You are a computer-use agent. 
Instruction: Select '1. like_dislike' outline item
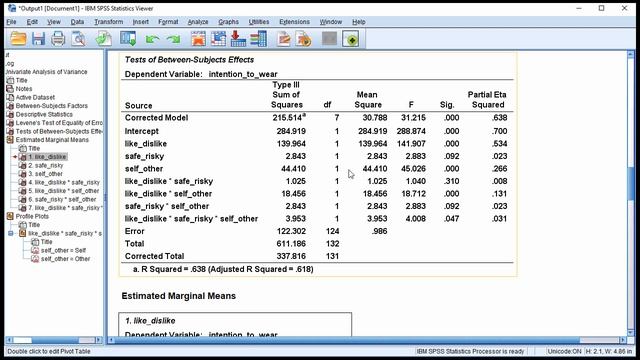coord(47,157)
